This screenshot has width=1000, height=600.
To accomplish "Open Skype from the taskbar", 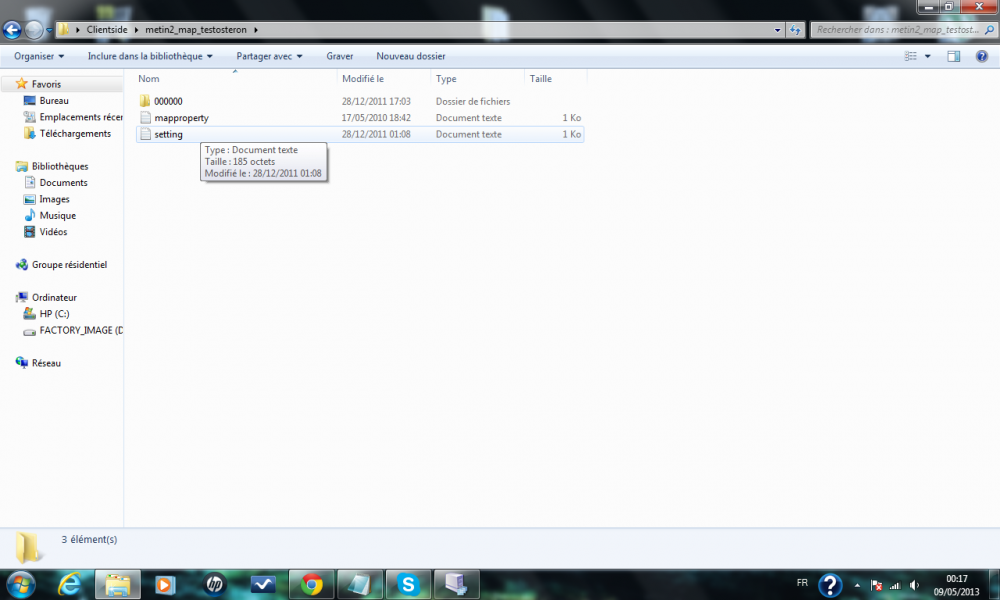I will (x=408, y=584).
